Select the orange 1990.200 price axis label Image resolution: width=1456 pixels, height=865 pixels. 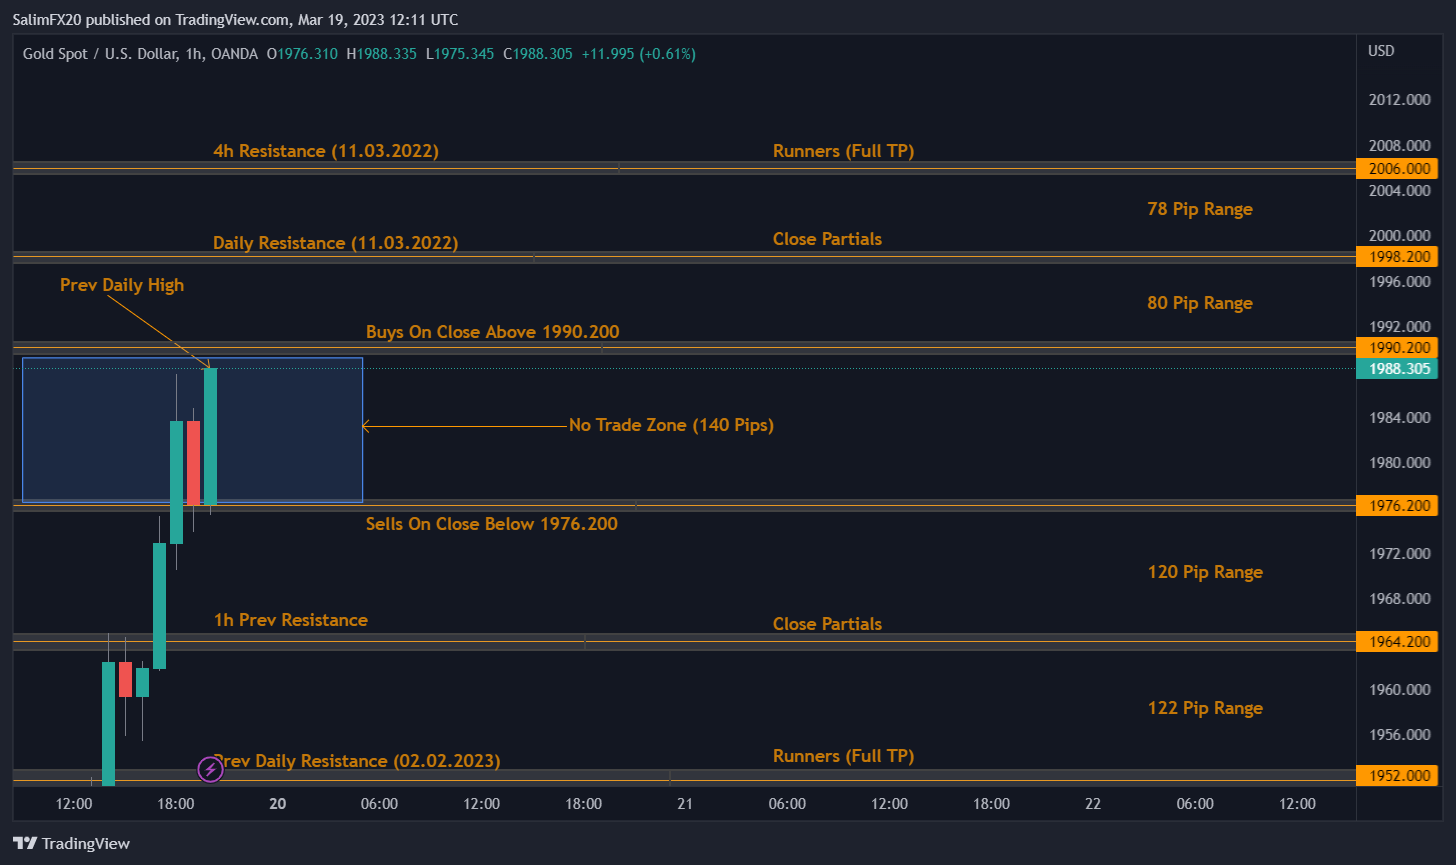click(x=1396, y=347)
